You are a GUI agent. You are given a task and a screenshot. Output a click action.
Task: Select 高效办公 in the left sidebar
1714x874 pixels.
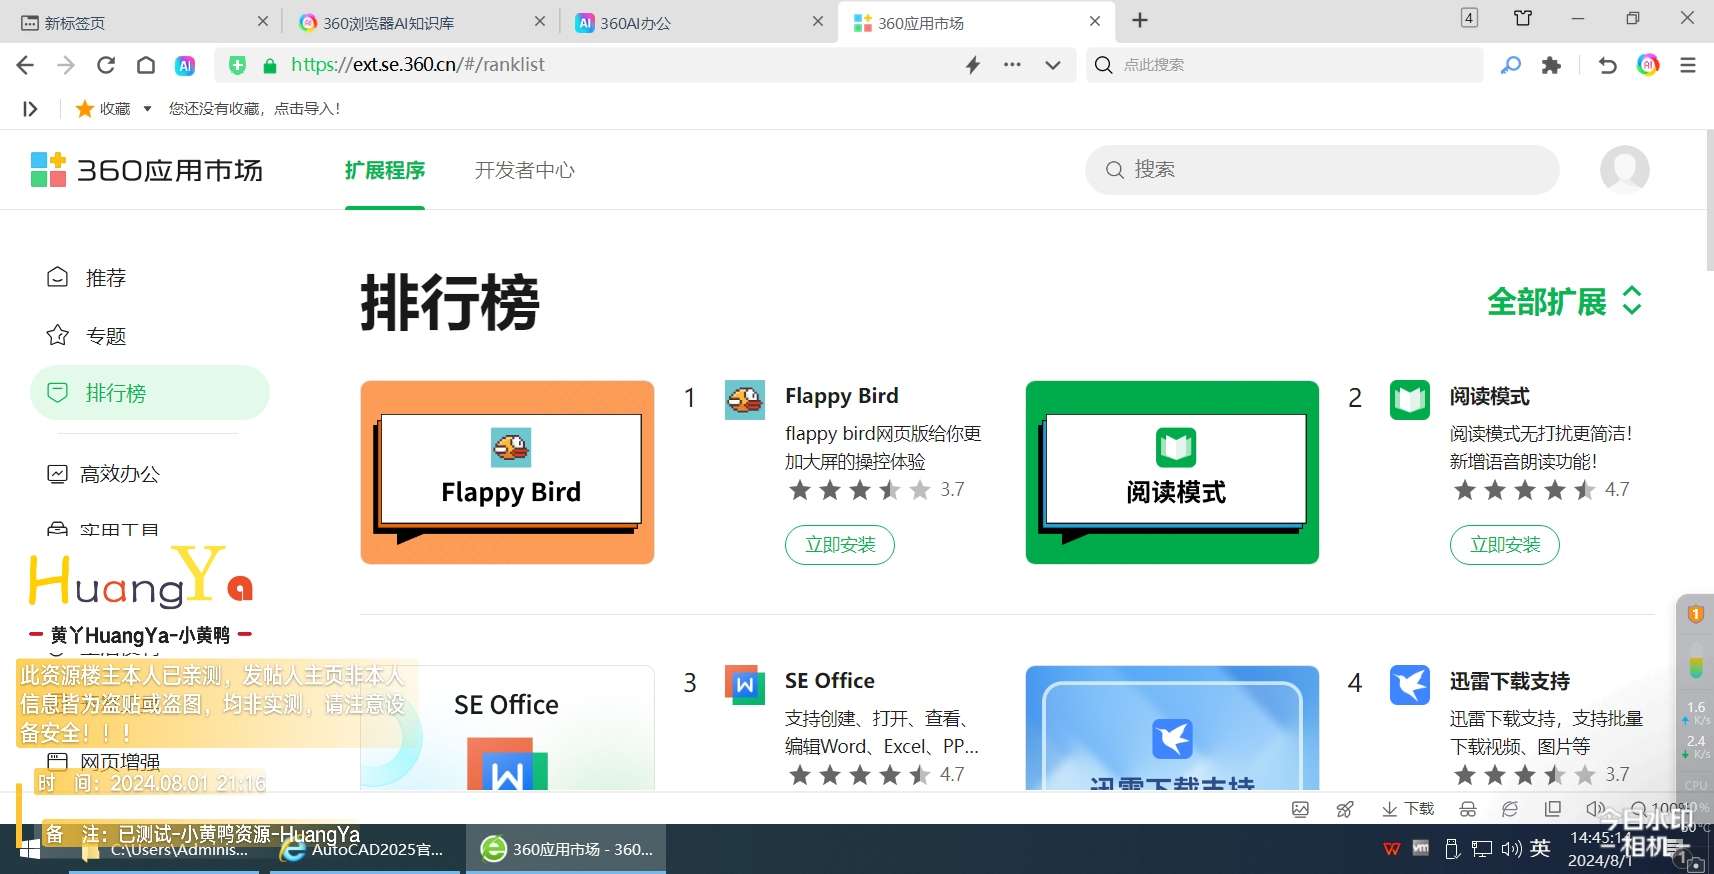(x=120, y=474)
